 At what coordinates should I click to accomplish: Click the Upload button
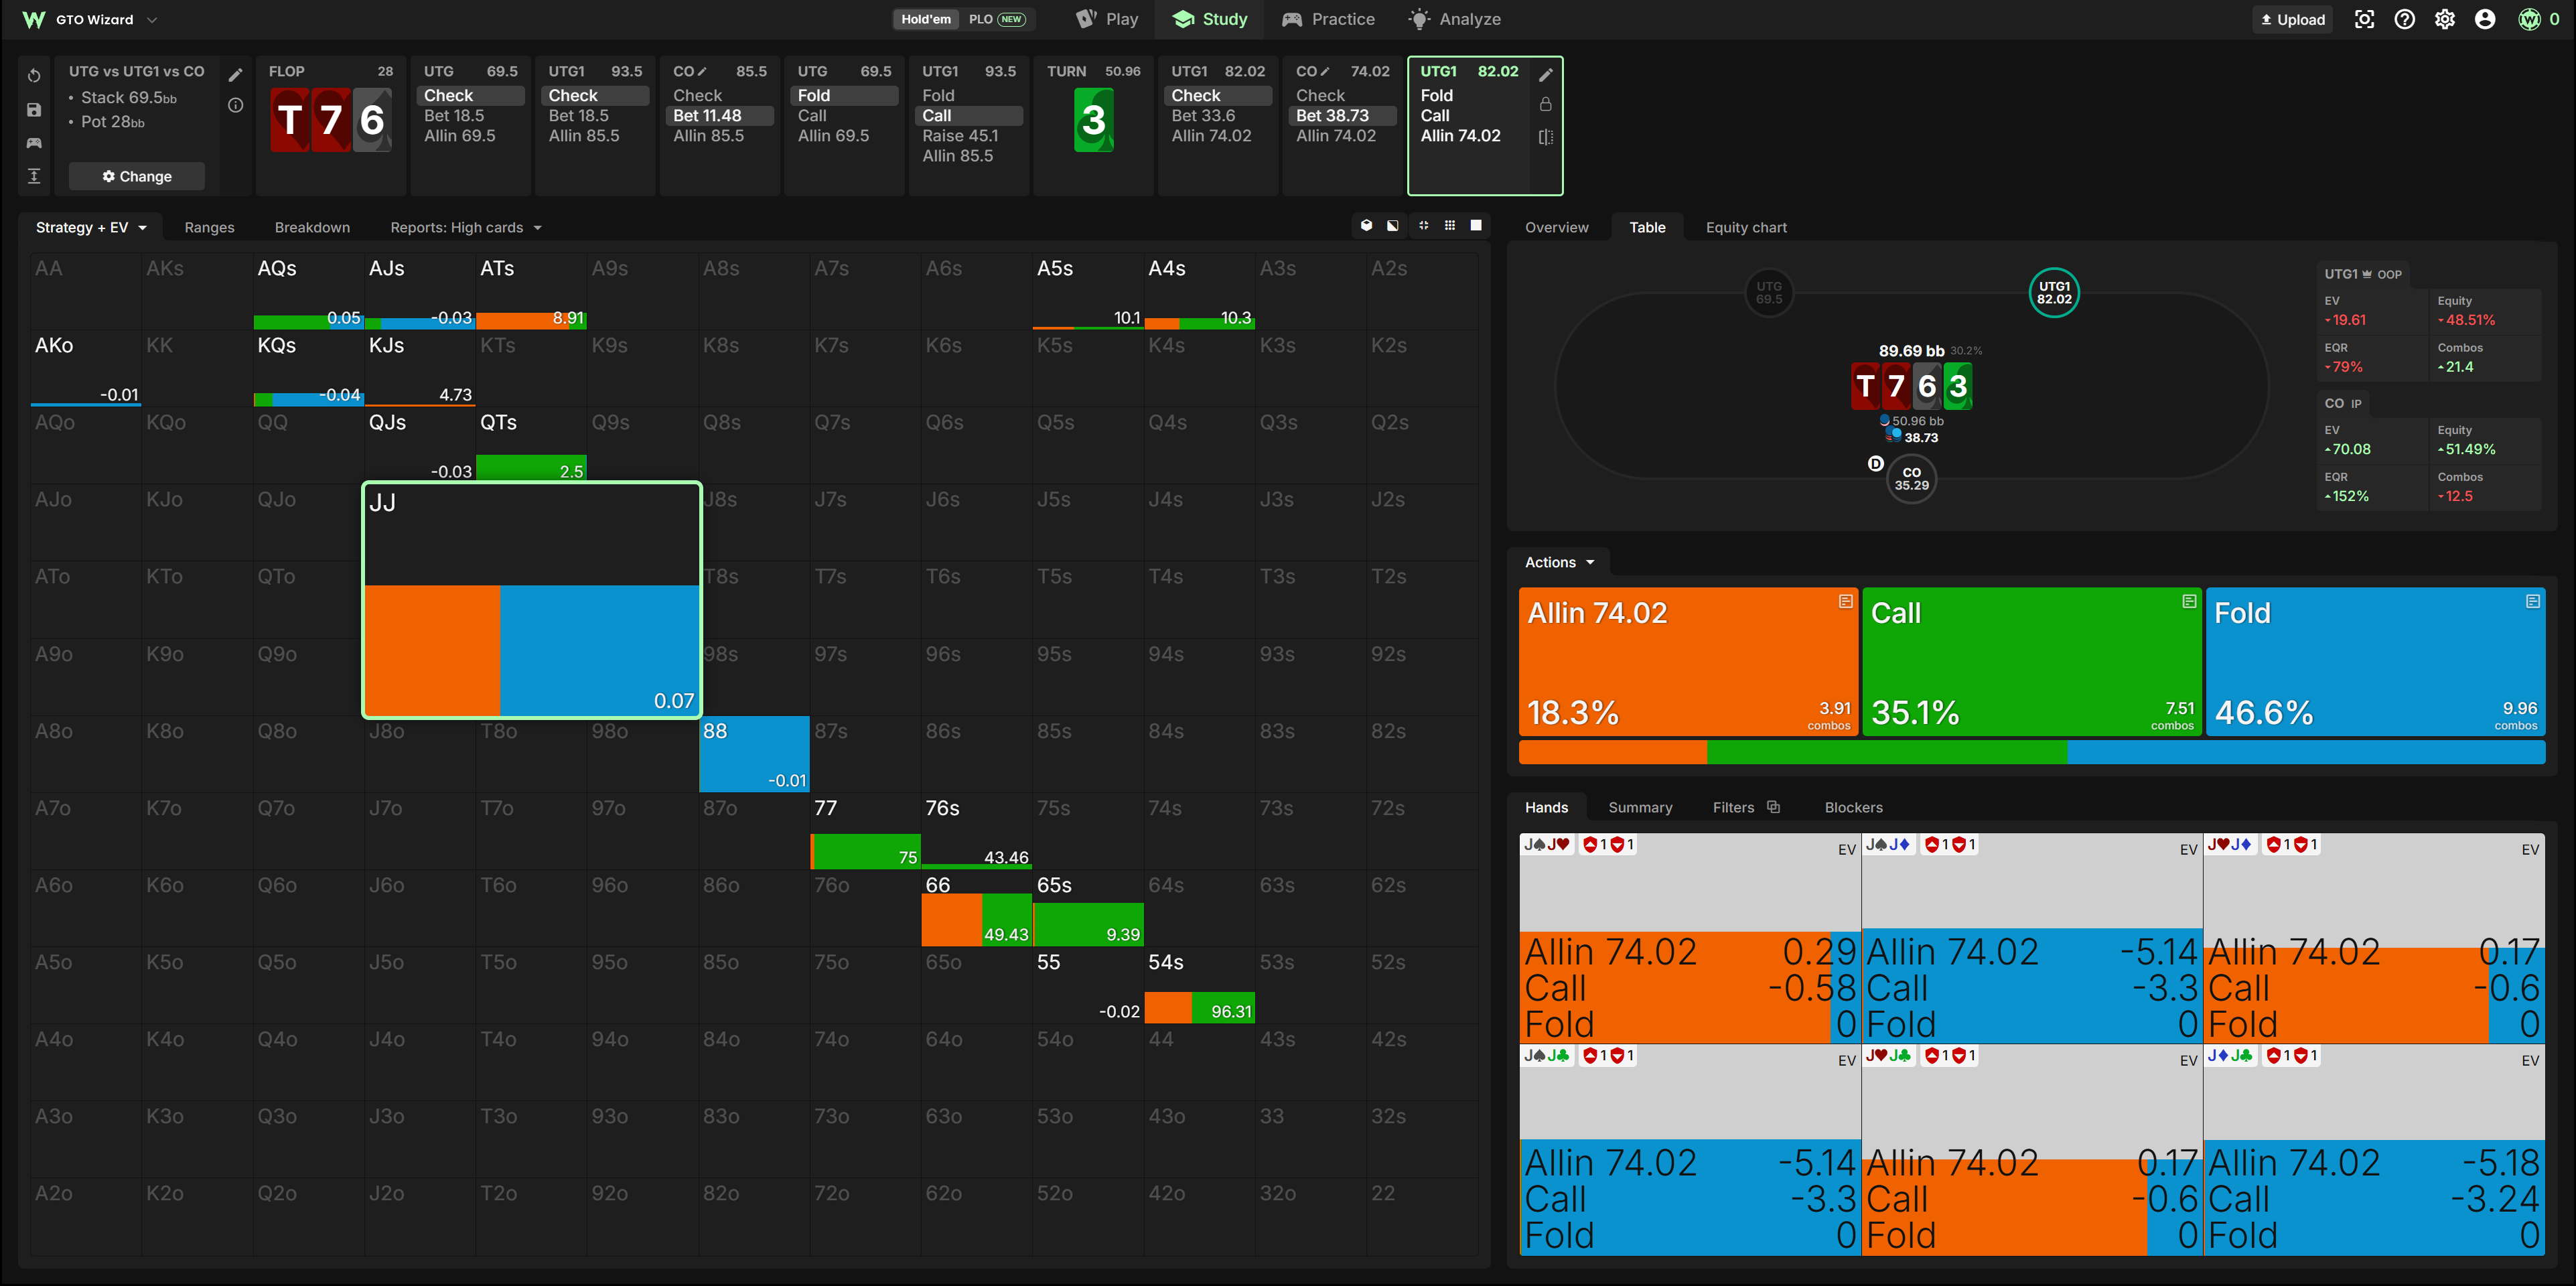(x=2292, y=19)
